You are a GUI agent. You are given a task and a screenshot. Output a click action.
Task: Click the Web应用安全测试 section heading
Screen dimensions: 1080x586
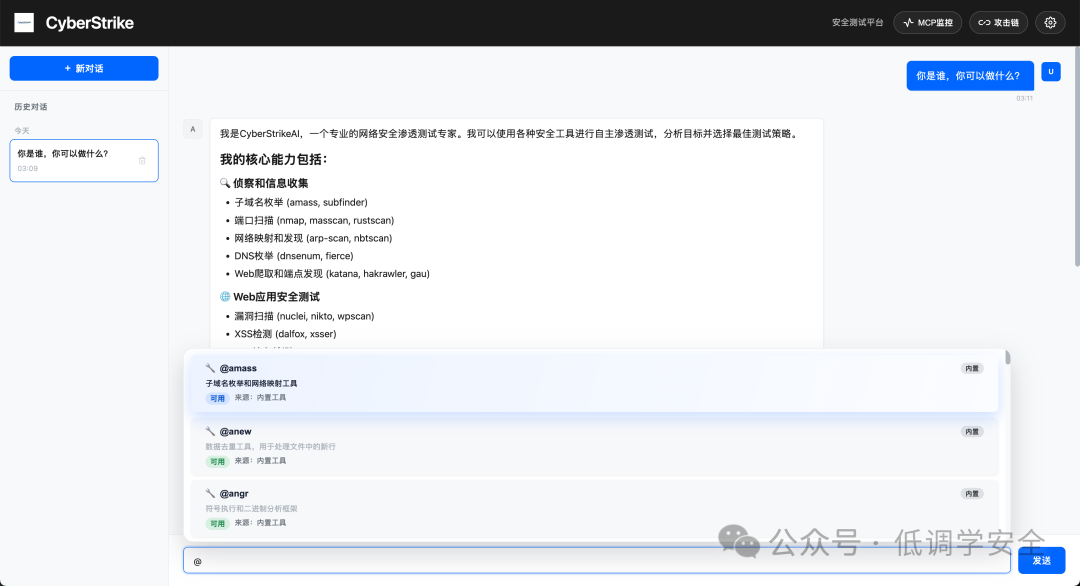coord(270,297)
